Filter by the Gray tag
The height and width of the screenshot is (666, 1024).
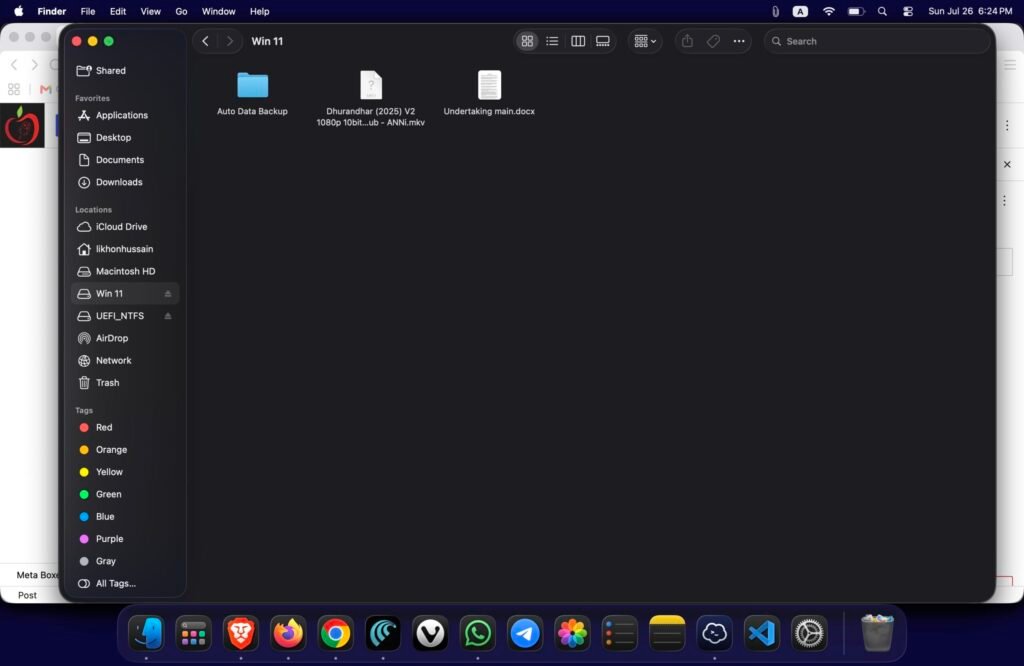tap(125, 561)
